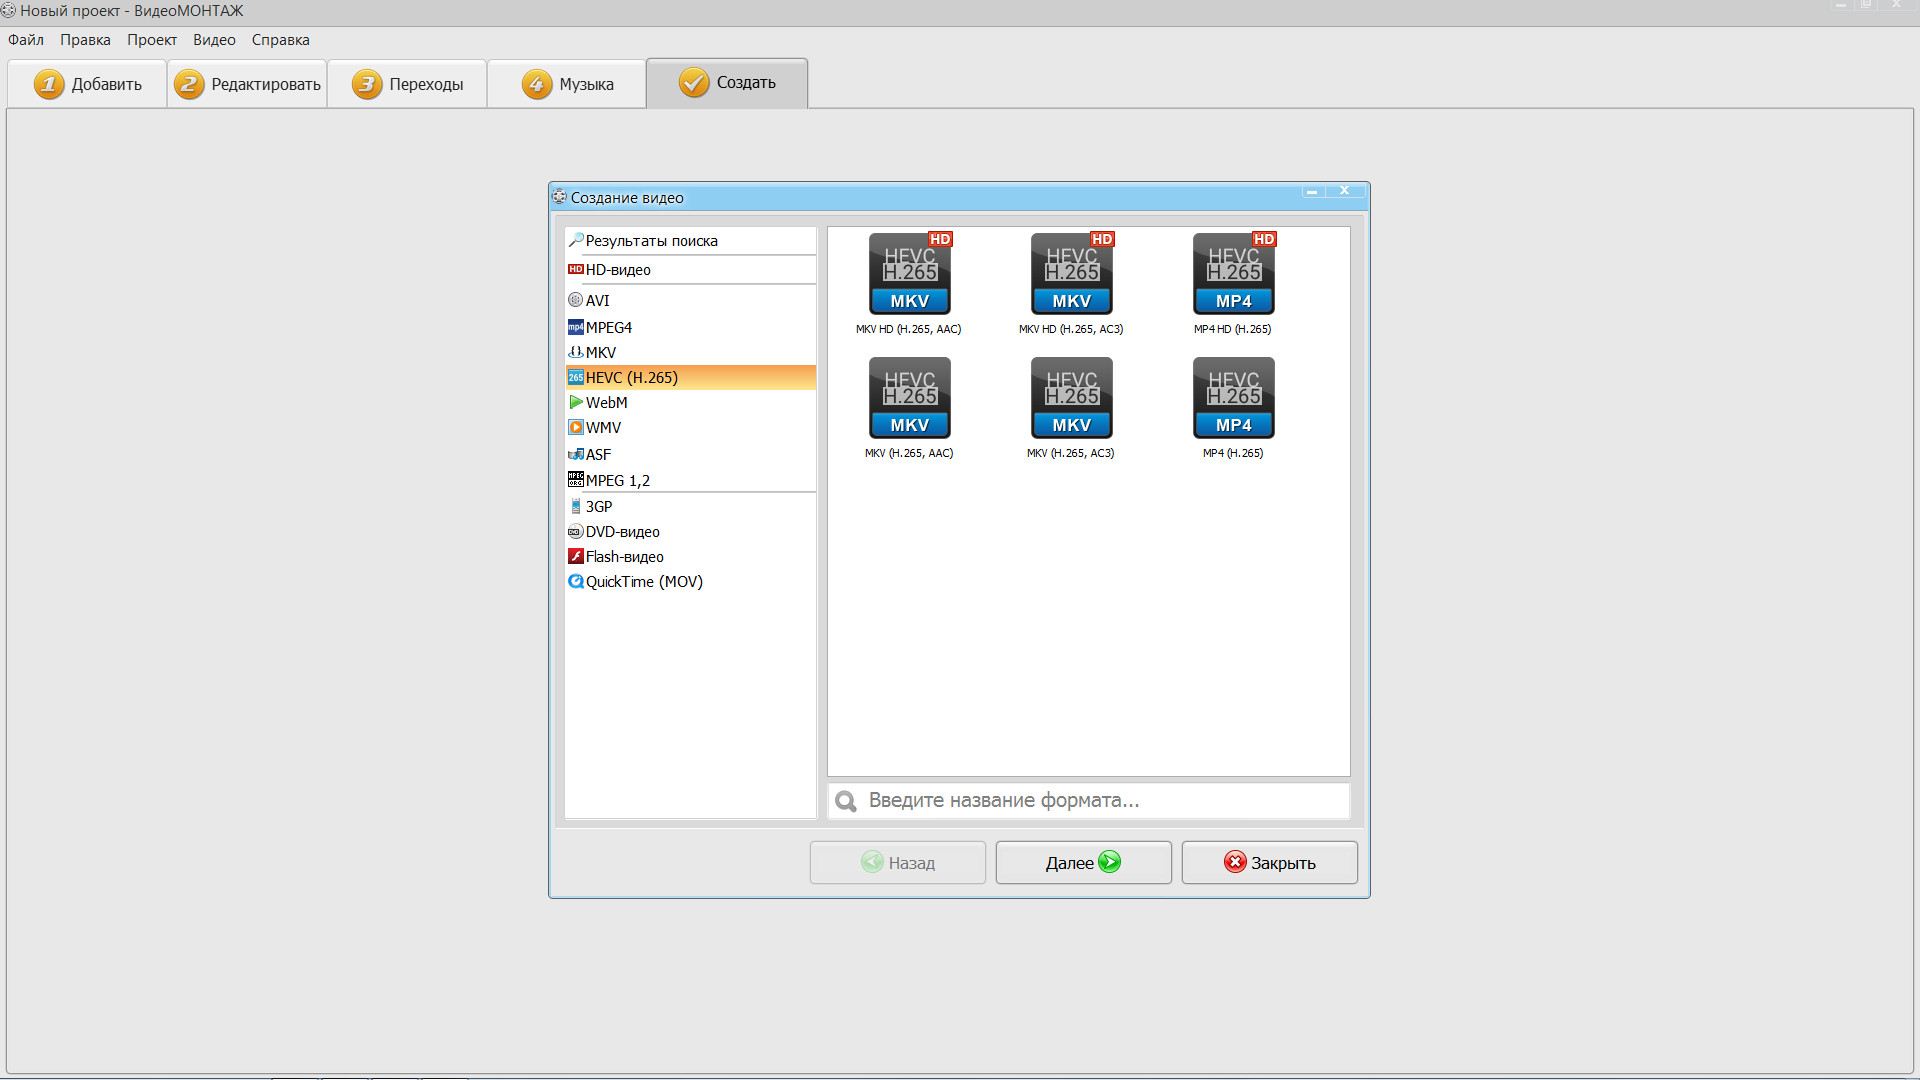Screen dimensions: 1920x1080
Task: Select the HD-видео category
Action: [691, 270]
